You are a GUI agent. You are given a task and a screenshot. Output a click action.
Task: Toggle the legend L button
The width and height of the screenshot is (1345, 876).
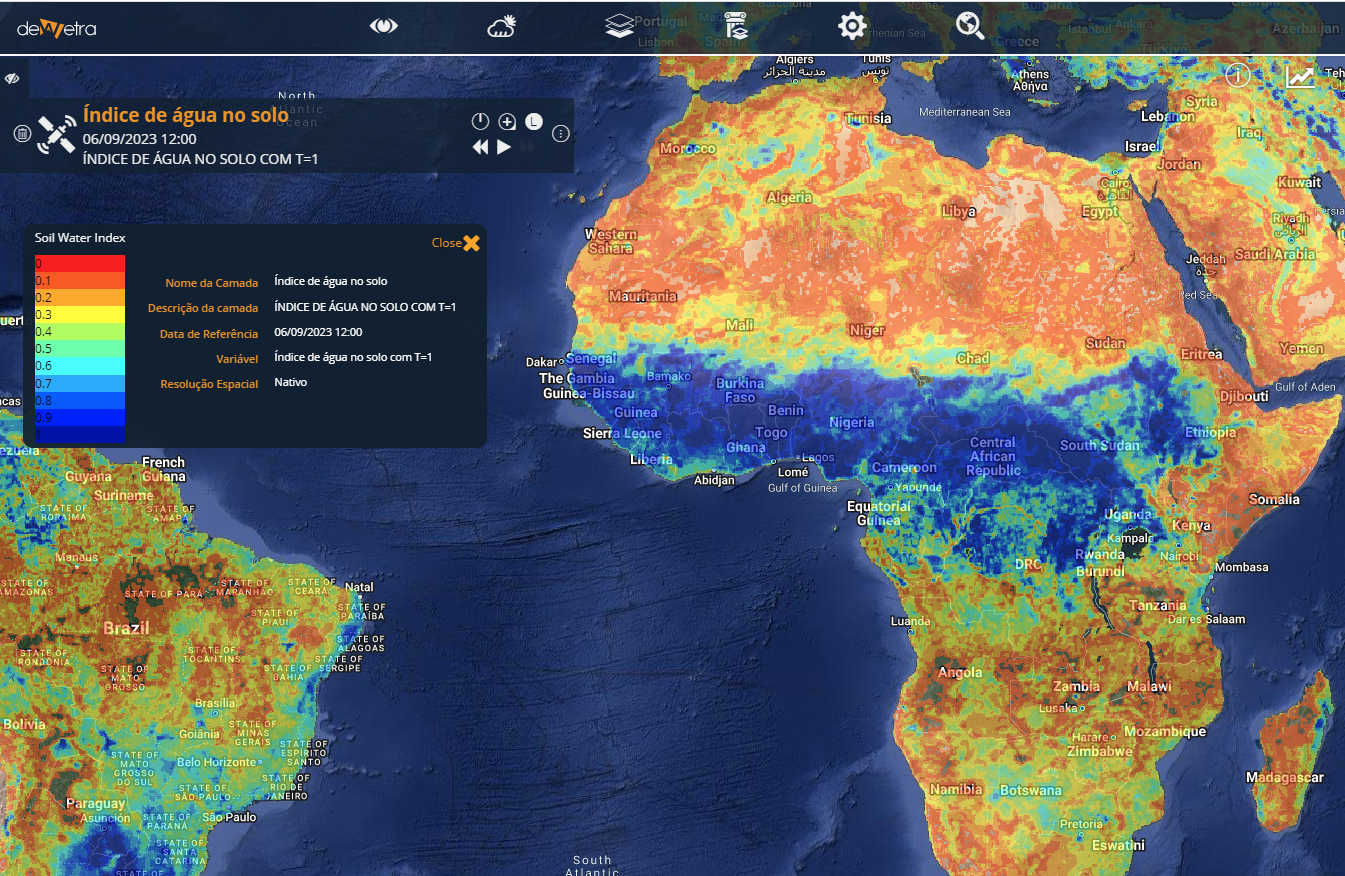click(534, 122)
